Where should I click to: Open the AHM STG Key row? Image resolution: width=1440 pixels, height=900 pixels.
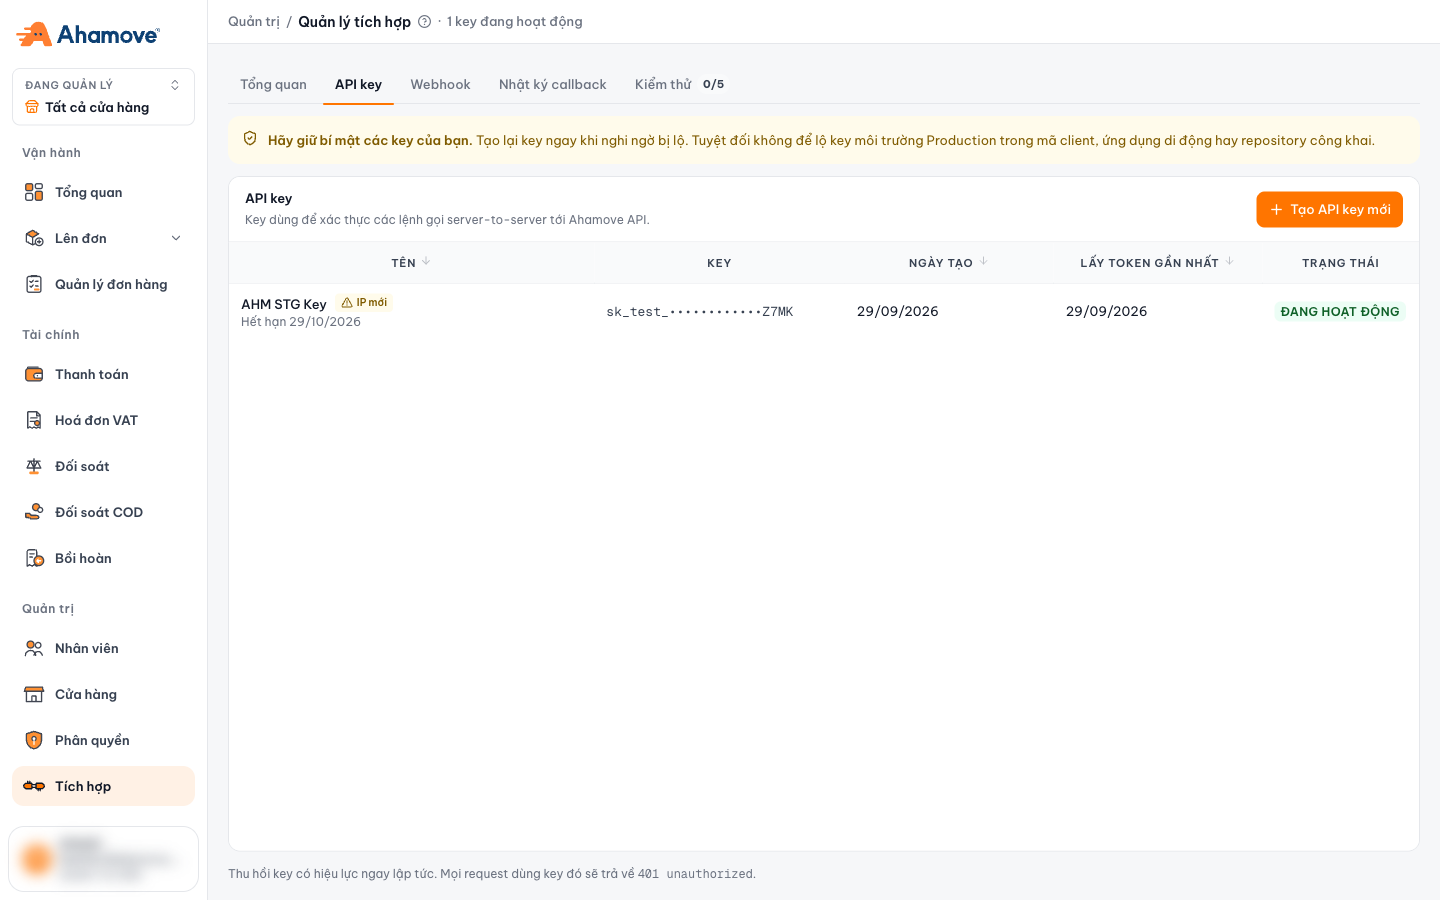coord(824,312)
